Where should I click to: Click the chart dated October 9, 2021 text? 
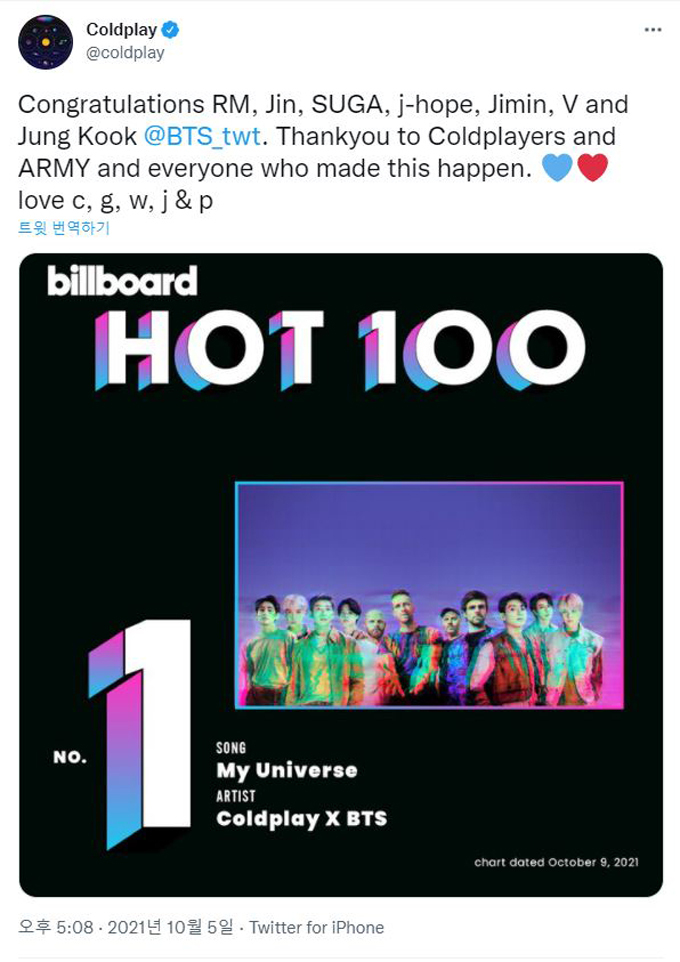pos(556,861)
